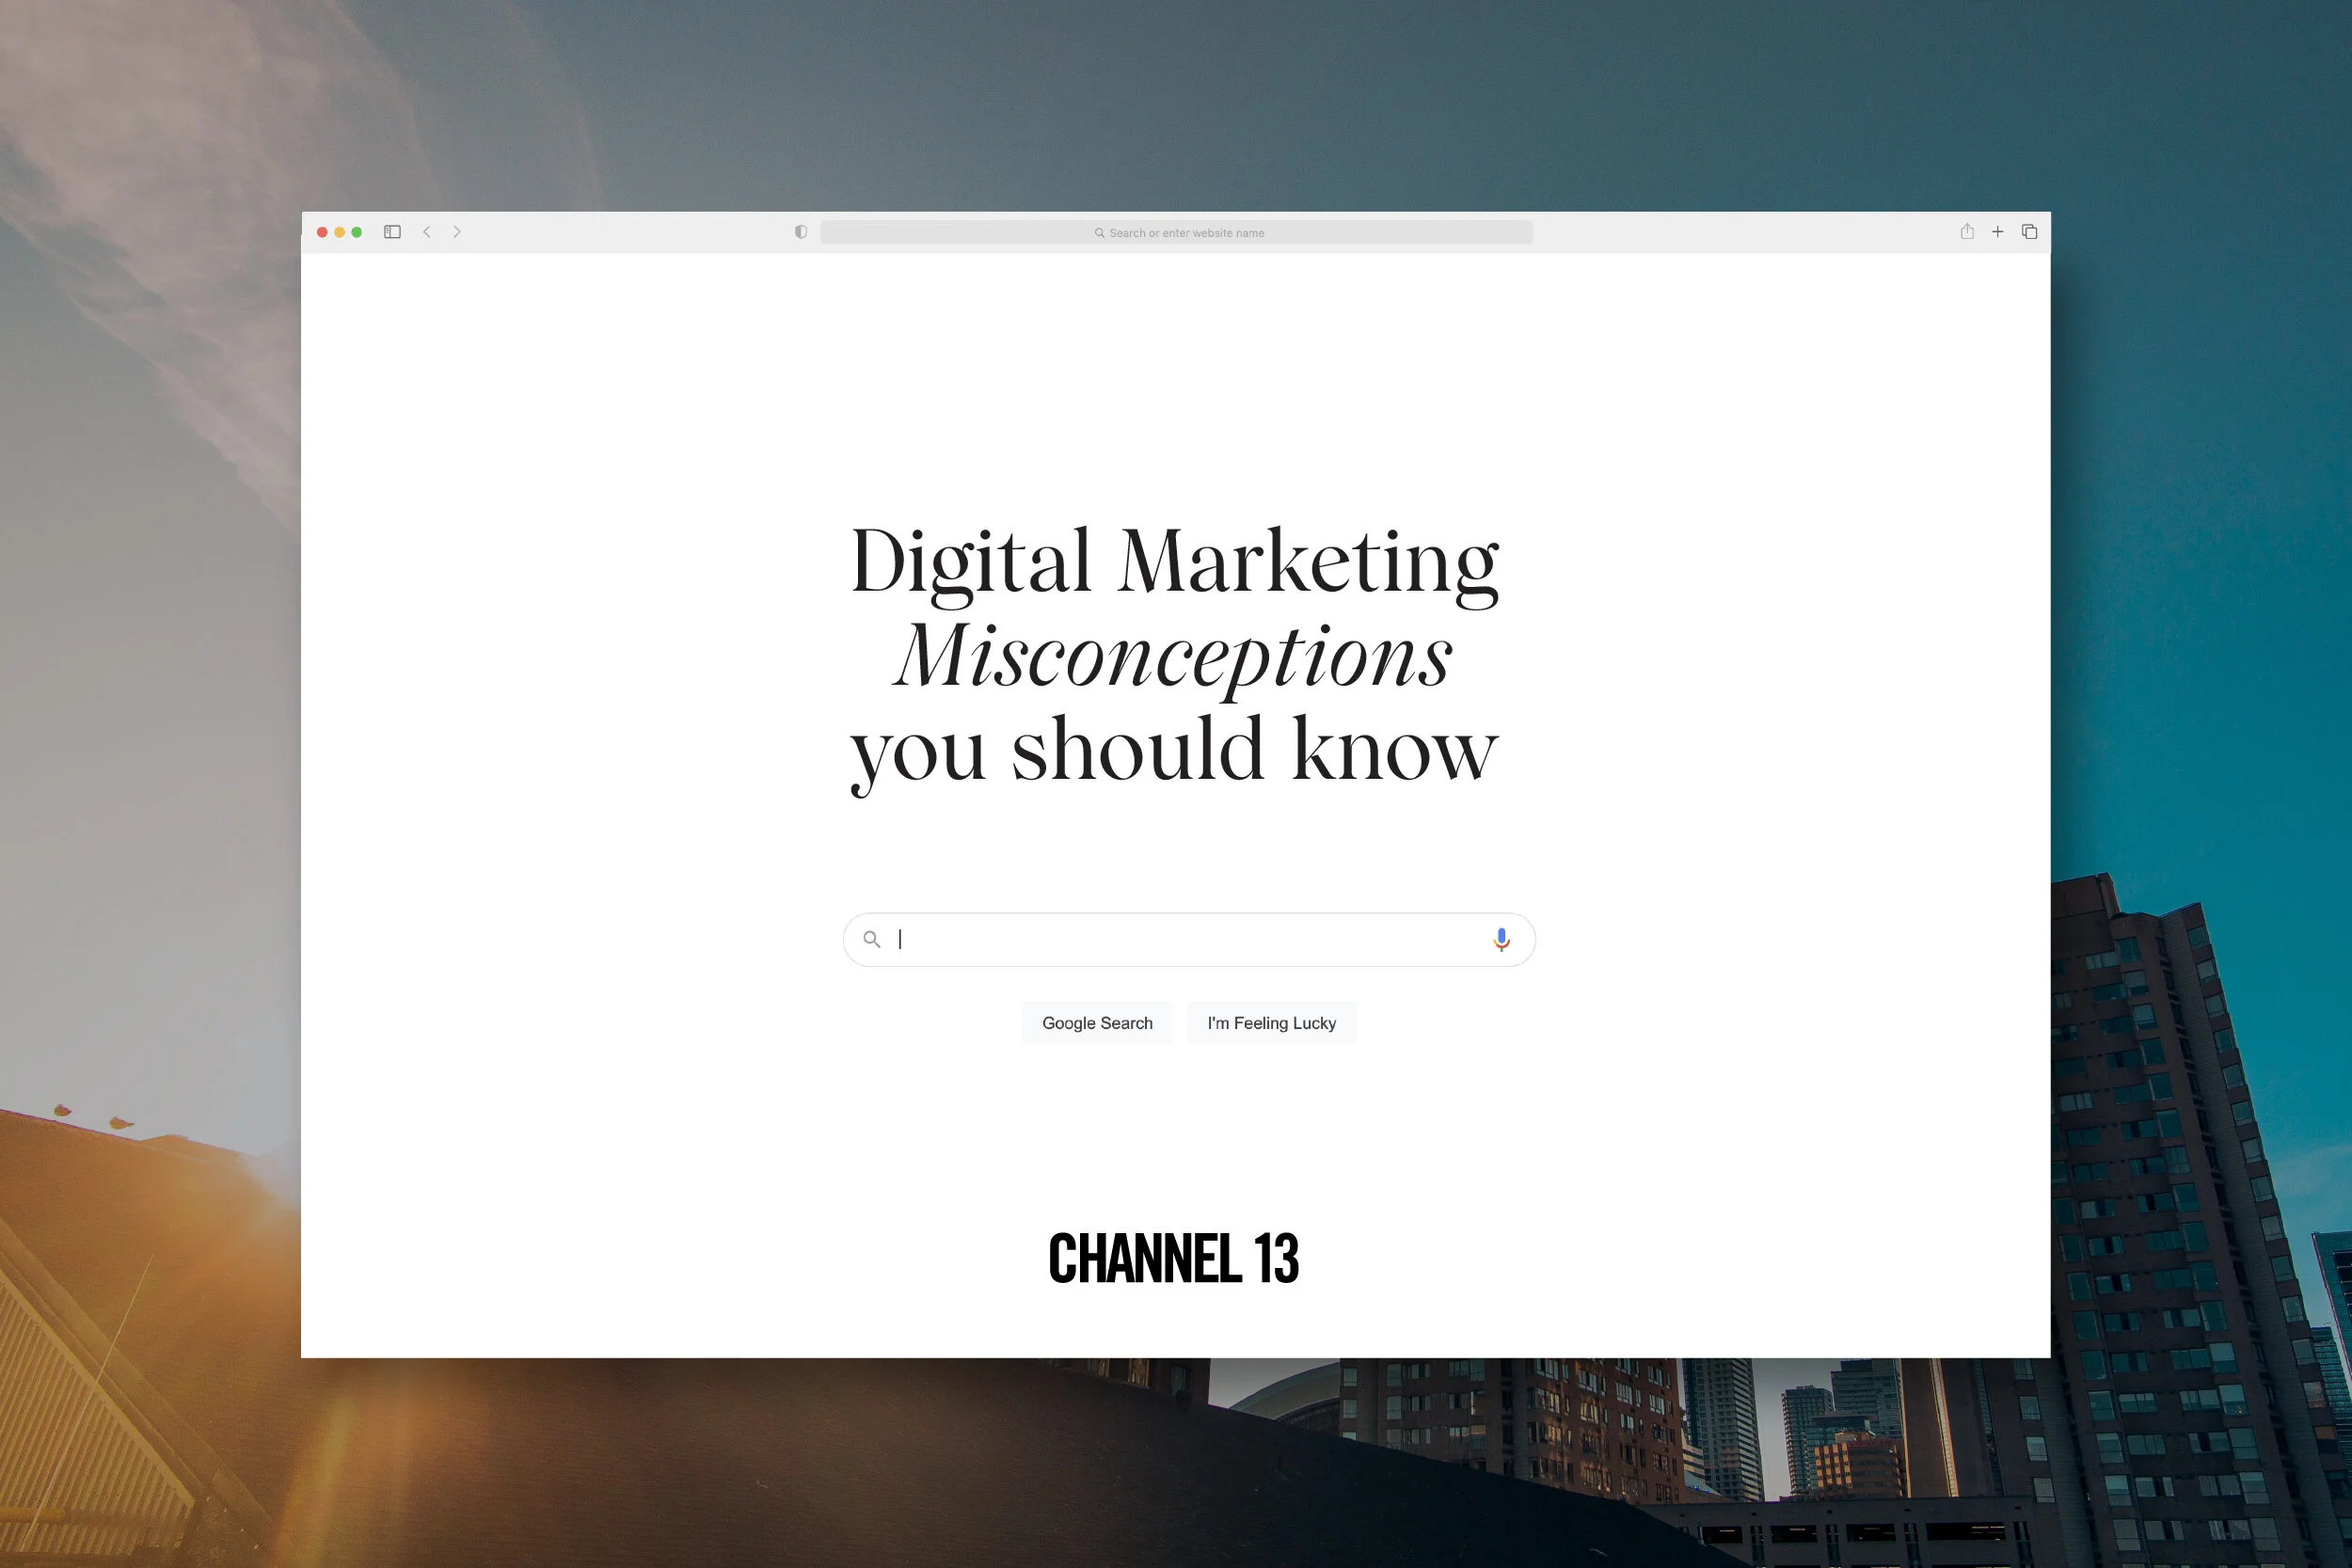The height and width of the screenshot is (1568, 2352).
Task: Click the magnifying glass search icon
Action: click(872, 939)
